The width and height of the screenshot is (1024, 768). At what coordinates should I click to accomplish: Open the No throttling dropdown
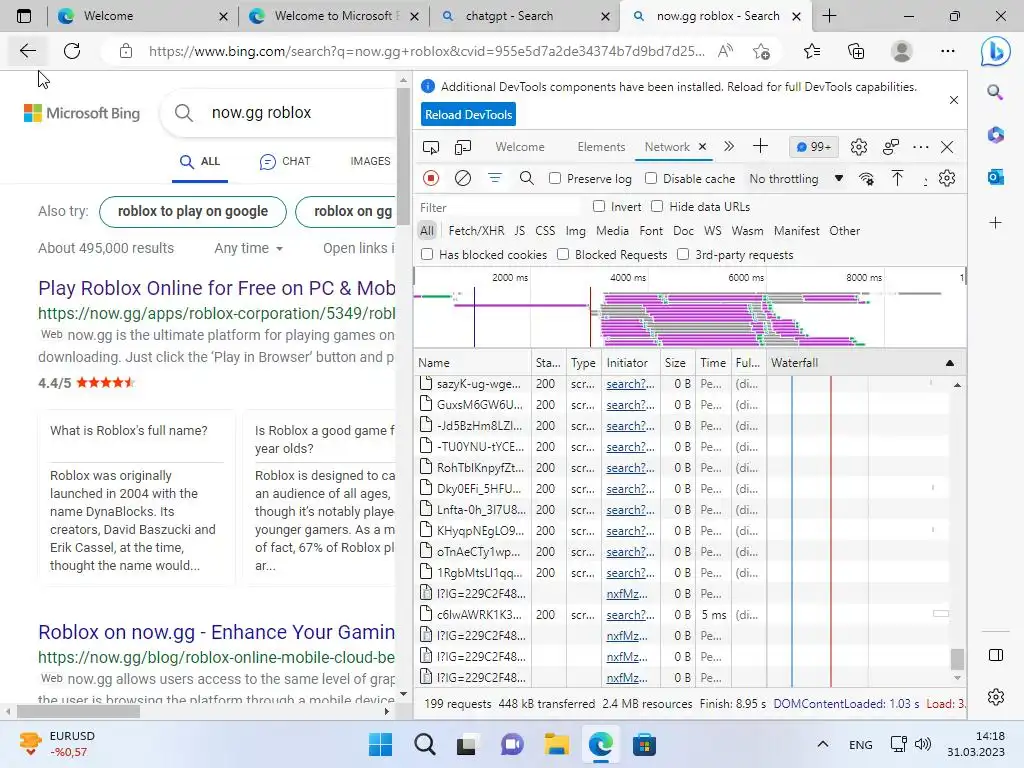pos(796,178)
